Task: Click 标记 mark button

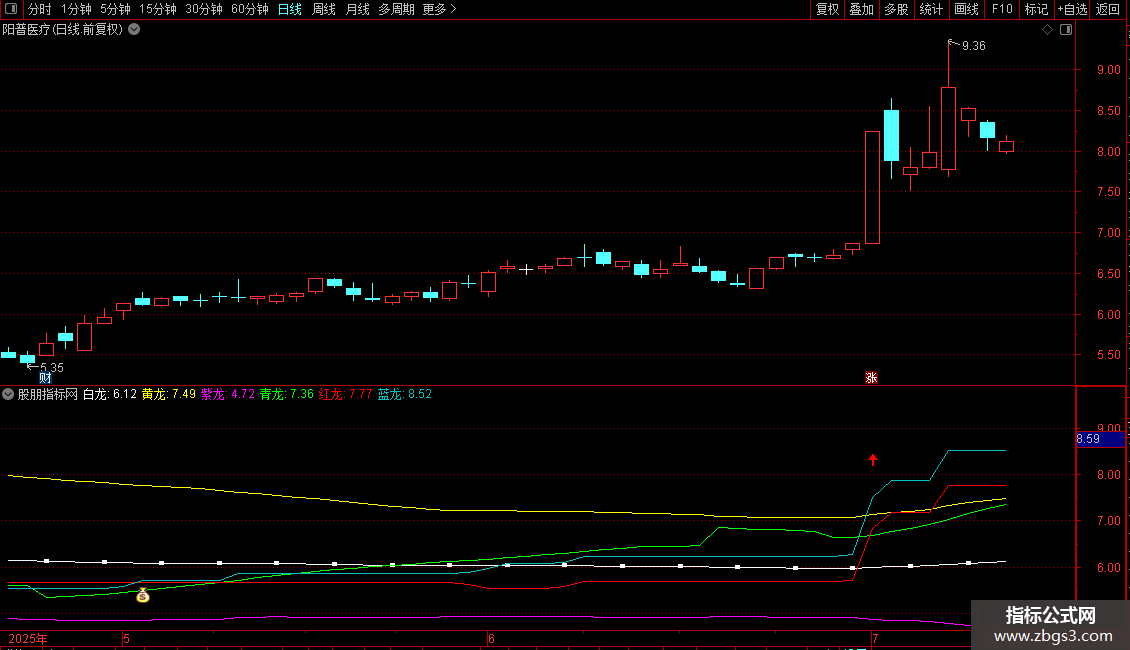Action: point(1036,9)
